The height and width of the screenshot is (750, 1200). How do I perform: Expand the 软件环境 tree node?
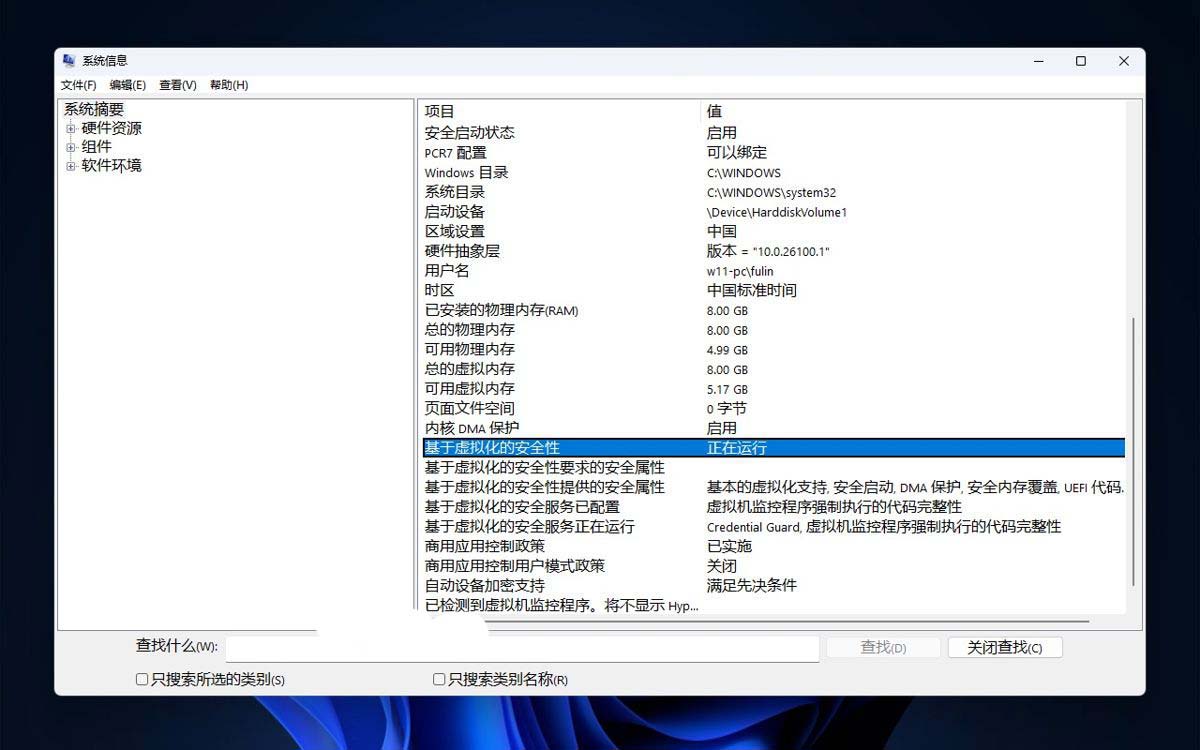coord(69,166)
